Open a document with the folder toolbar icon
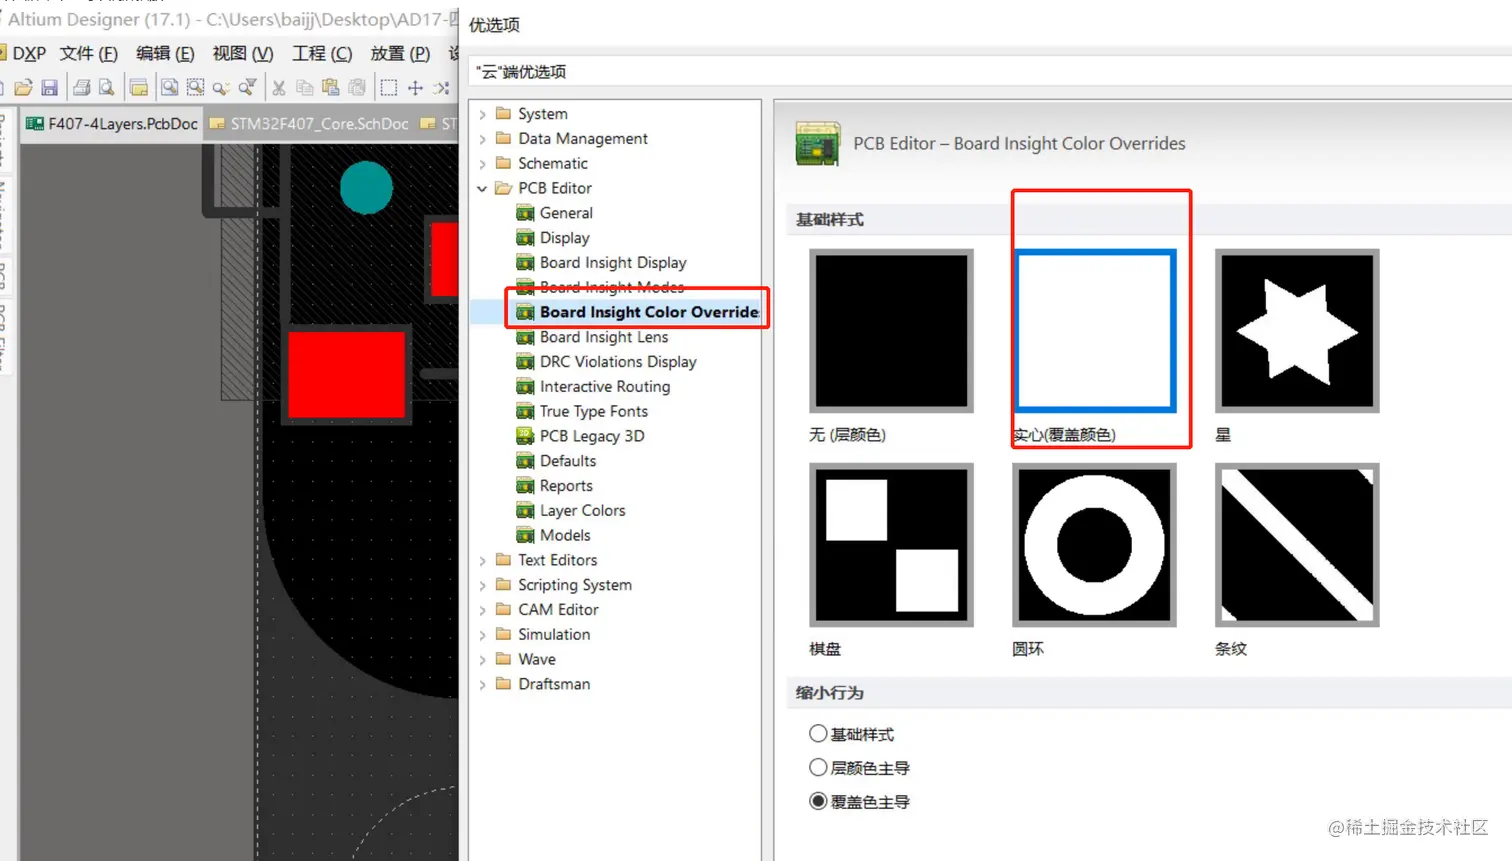1512x861 pixels. 23,88
